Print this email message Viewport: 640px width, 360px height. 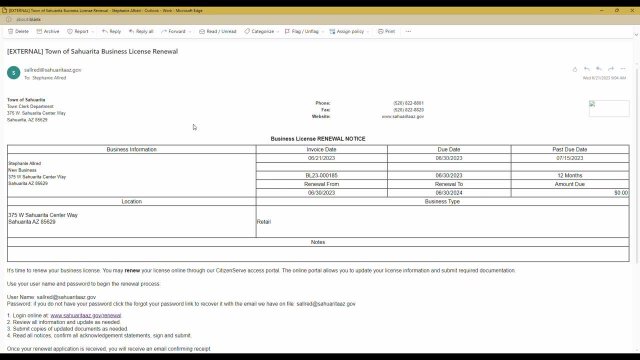tap(386, 31)
